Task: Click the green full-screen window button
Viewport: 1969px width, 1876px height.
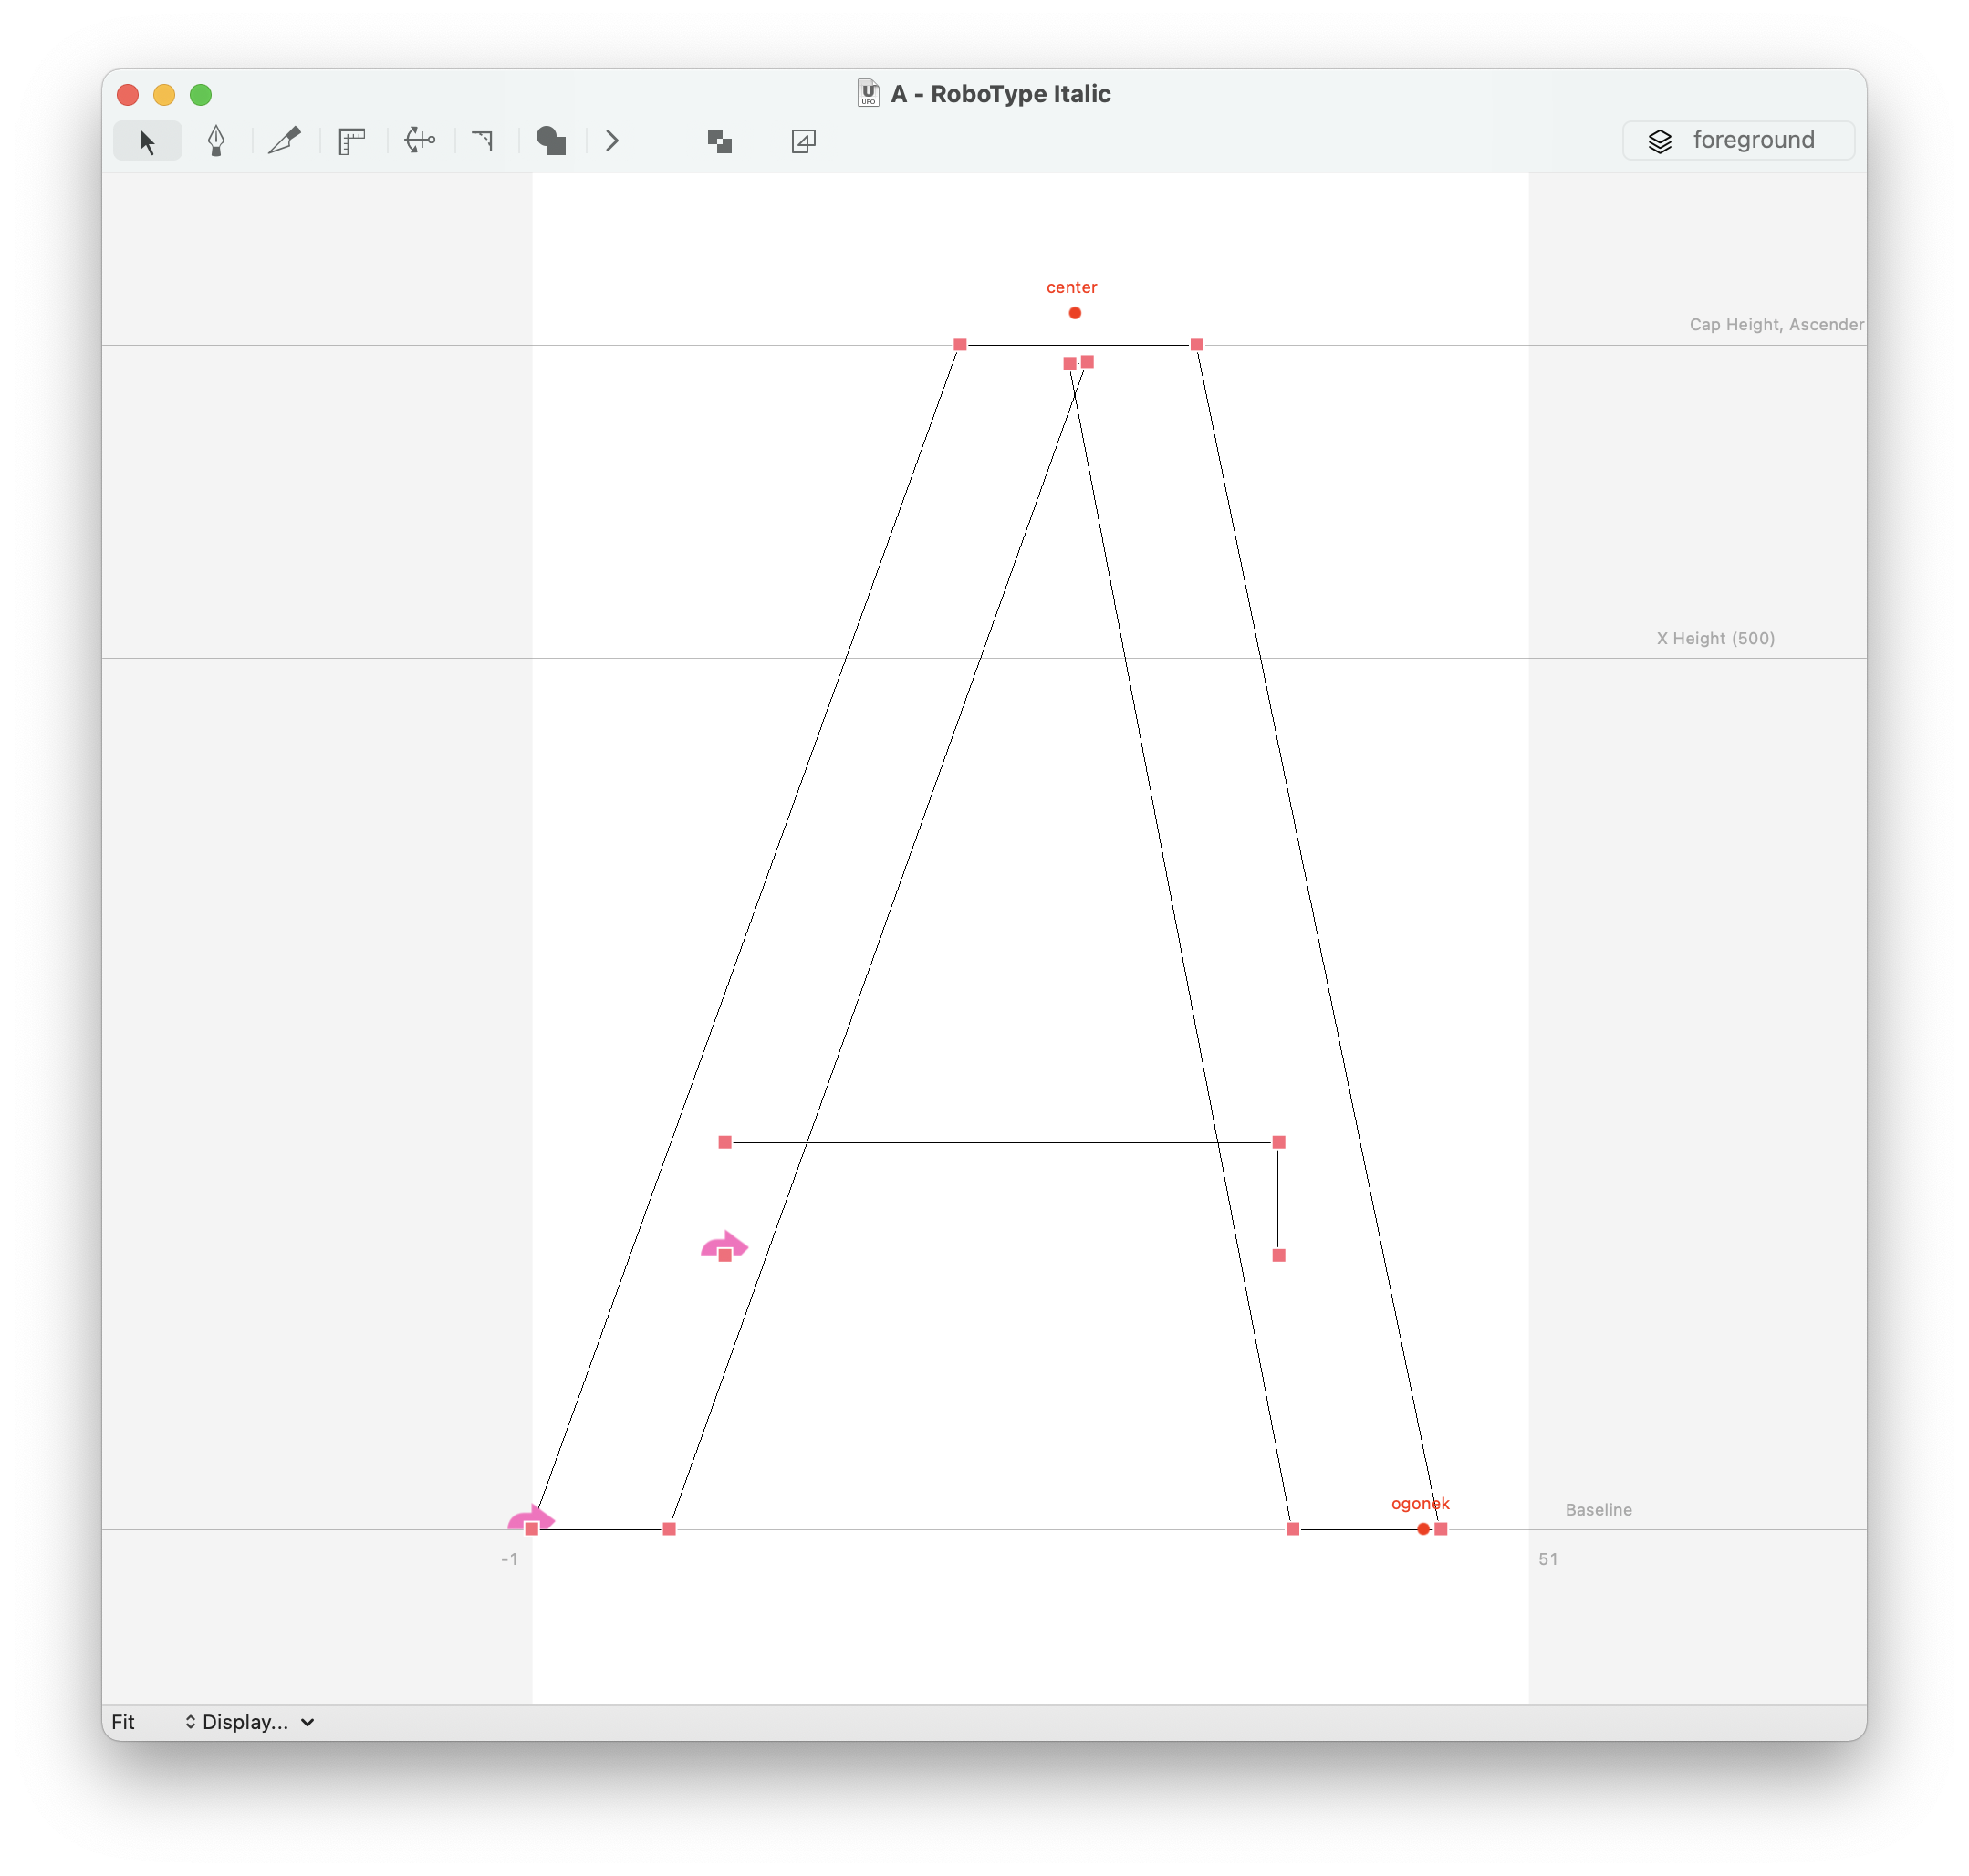Action: tap(201, 94)
